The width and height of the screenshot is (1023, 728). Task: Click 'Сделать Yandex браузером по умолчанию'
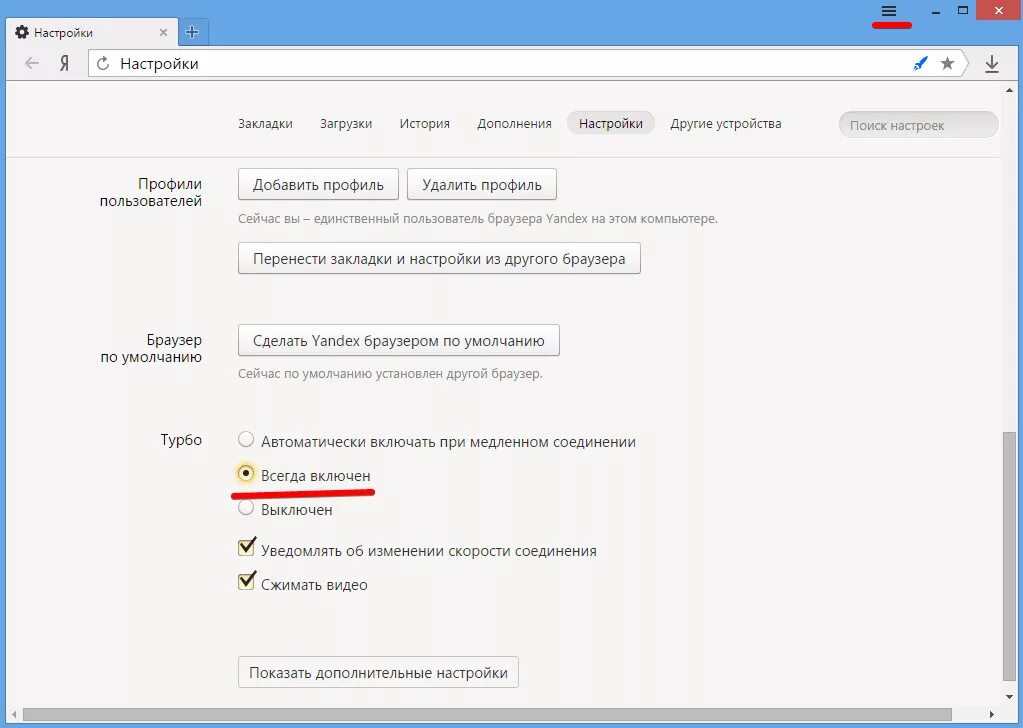pyautogui.click(x=399, y=341)
